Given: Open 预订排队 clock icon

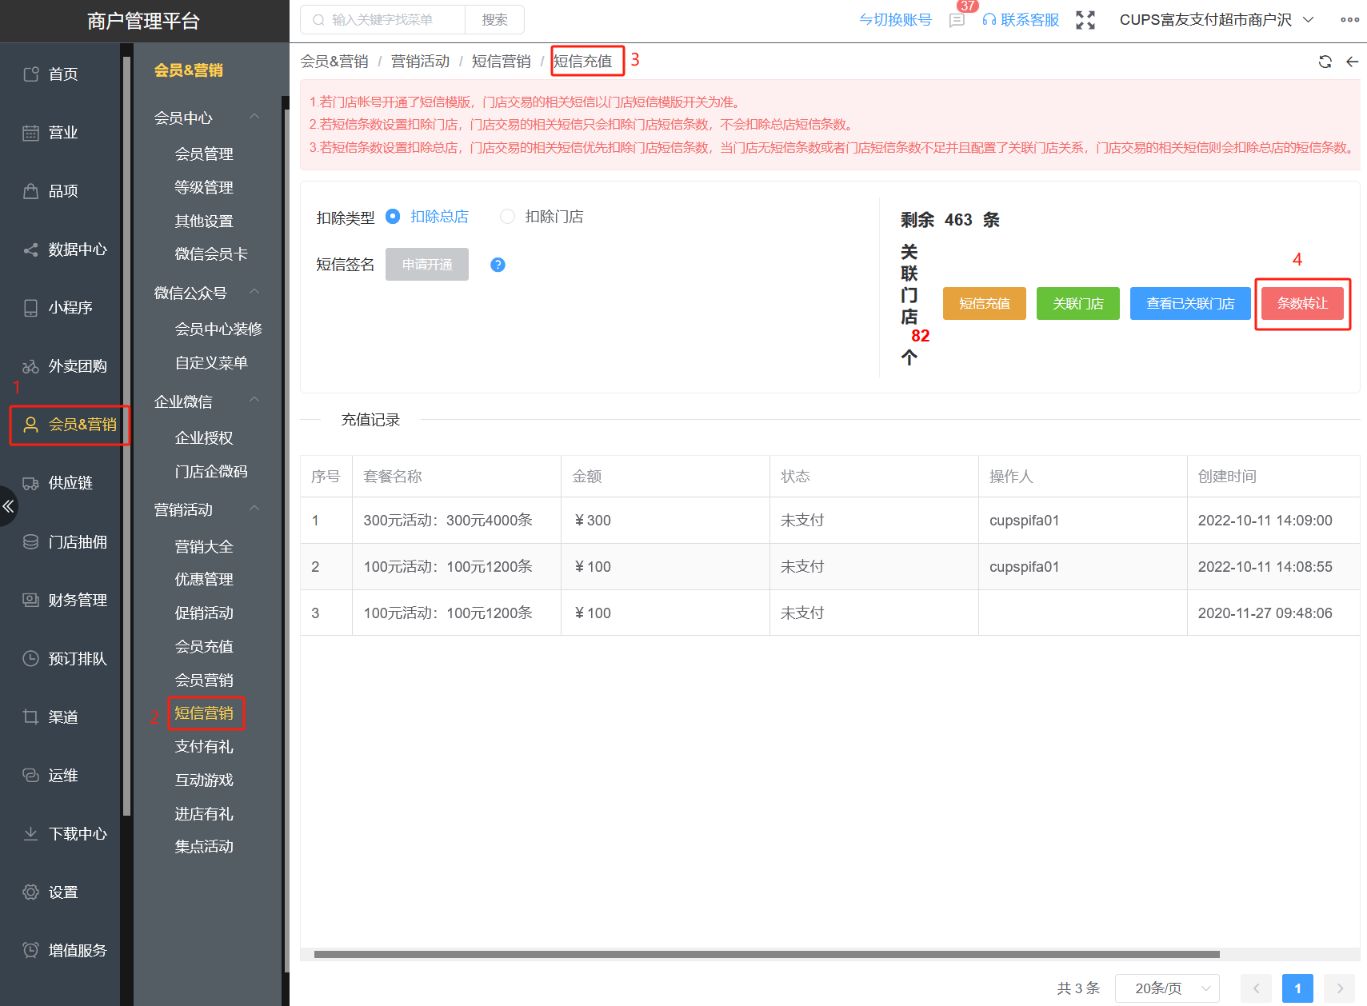Looking at the screenshot, I should [31, 658].
